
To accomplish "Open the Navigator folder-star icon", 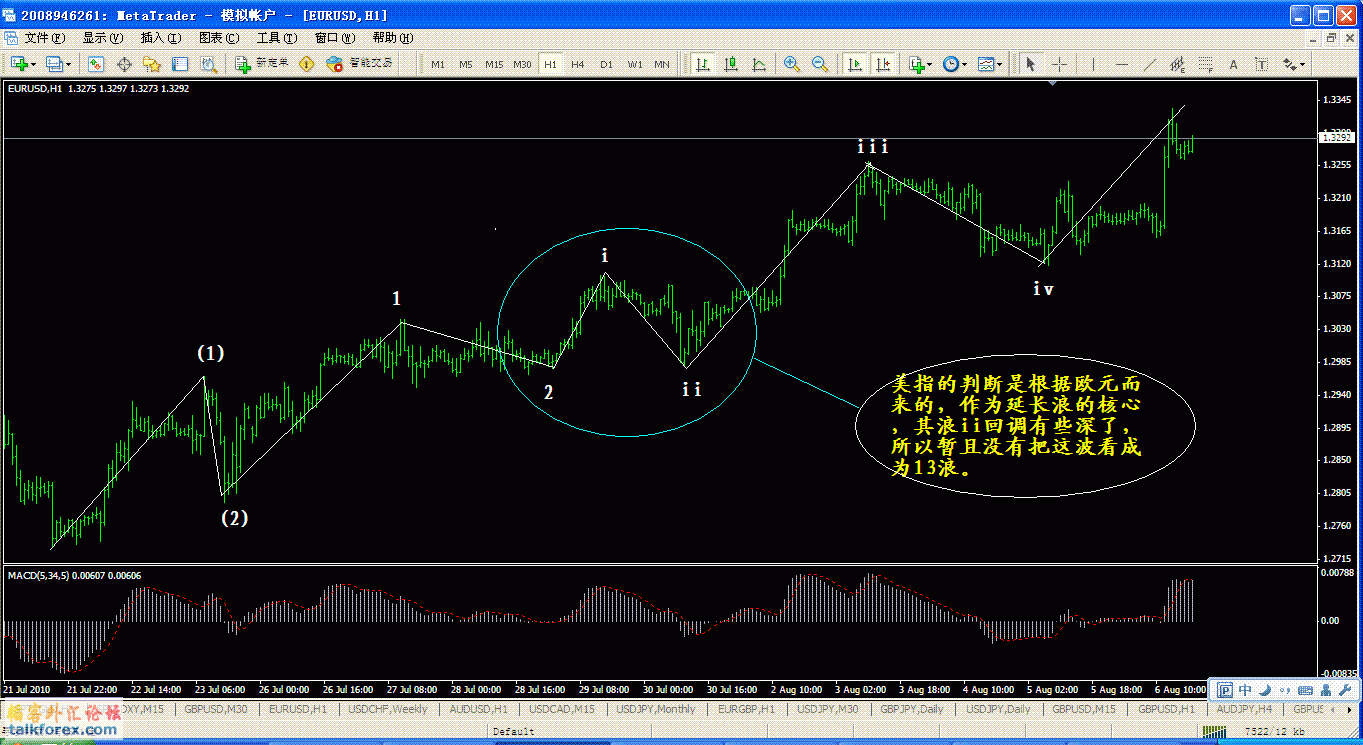I will click(152, 64).
